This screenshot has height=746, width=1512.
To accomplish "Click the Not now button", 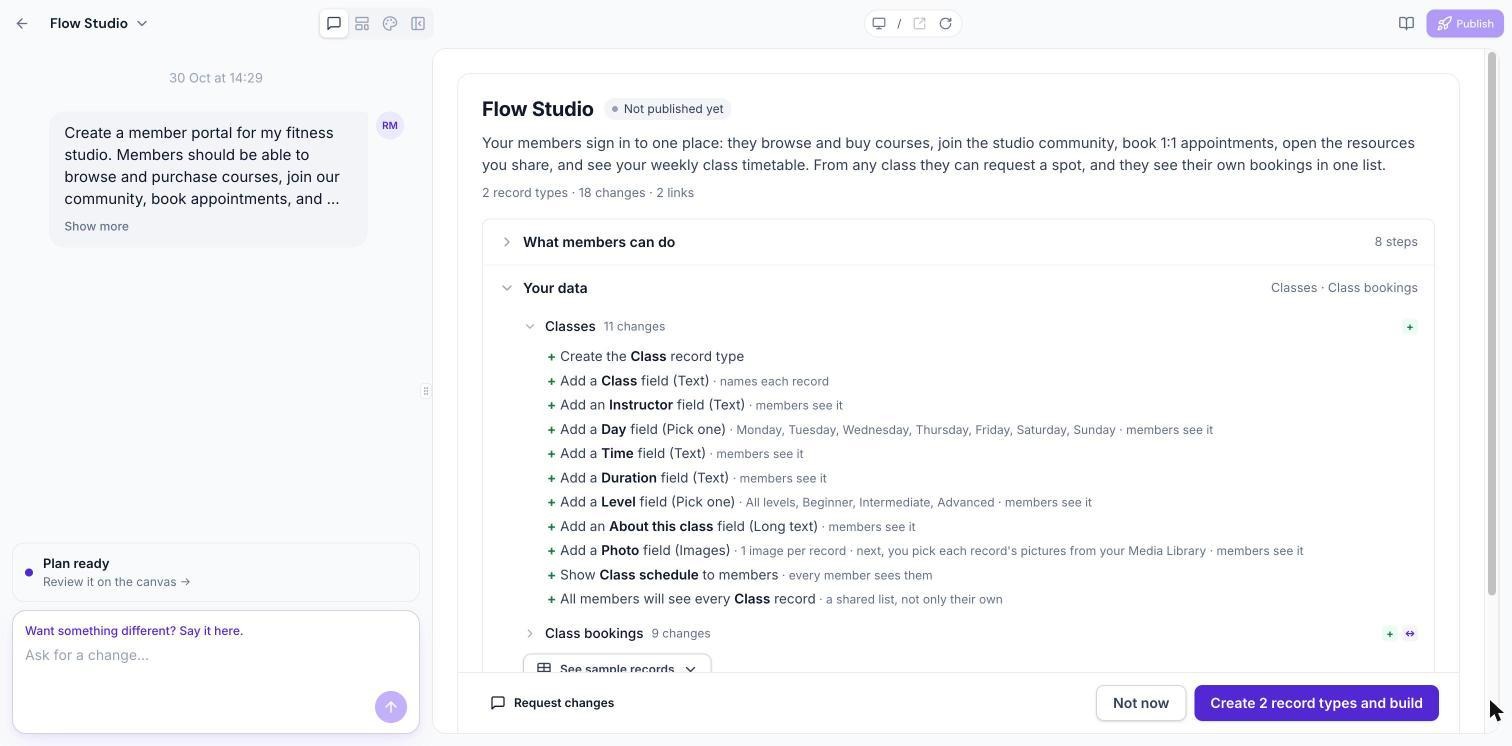I will [1141, 703].
